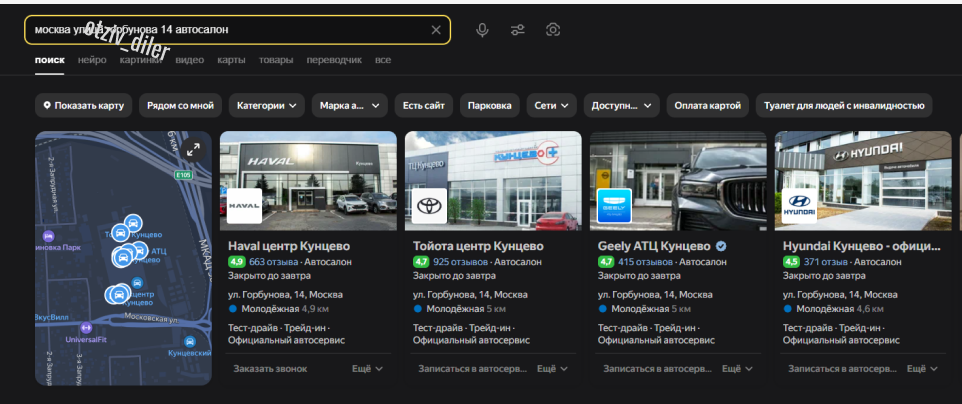Viewport: 962px width, 404px height.
Task: Switch to the карты tab
Action: point(231,60)
